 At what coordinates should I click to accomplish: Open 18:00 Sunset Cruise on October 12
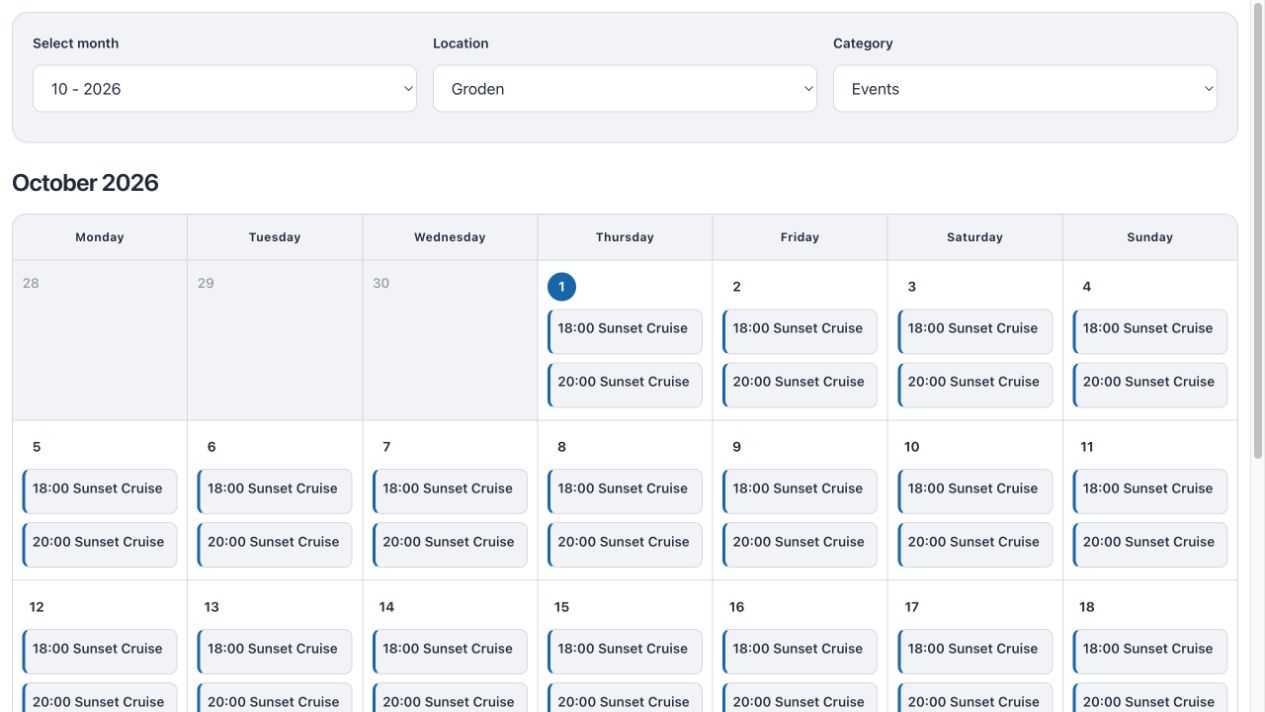100,651
